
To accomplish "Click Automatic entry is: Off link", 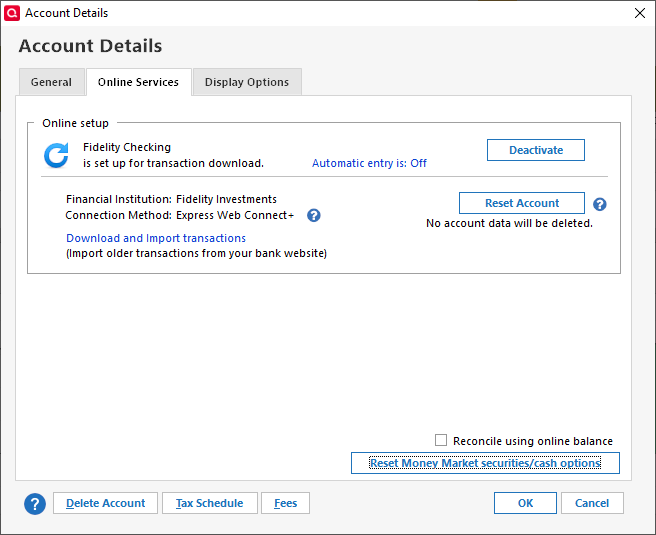I will click(x=369, y=163).
